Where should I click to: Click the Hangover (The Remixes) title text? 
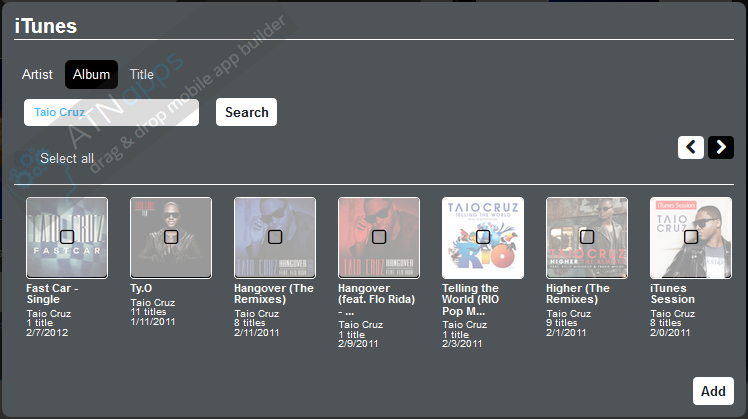point(274,294)
